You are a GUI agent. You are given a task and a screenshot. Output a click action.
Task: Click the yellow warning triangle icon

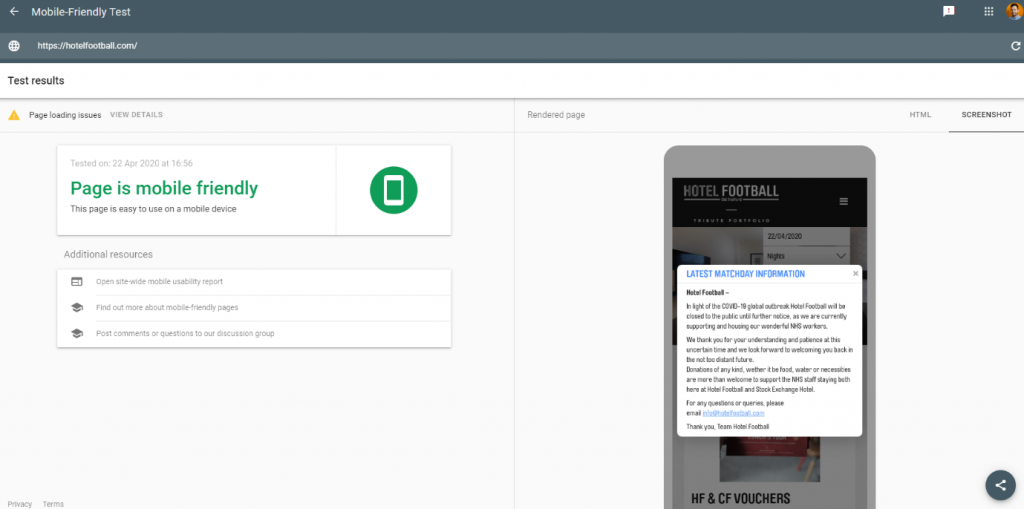[x=14, y=115]
